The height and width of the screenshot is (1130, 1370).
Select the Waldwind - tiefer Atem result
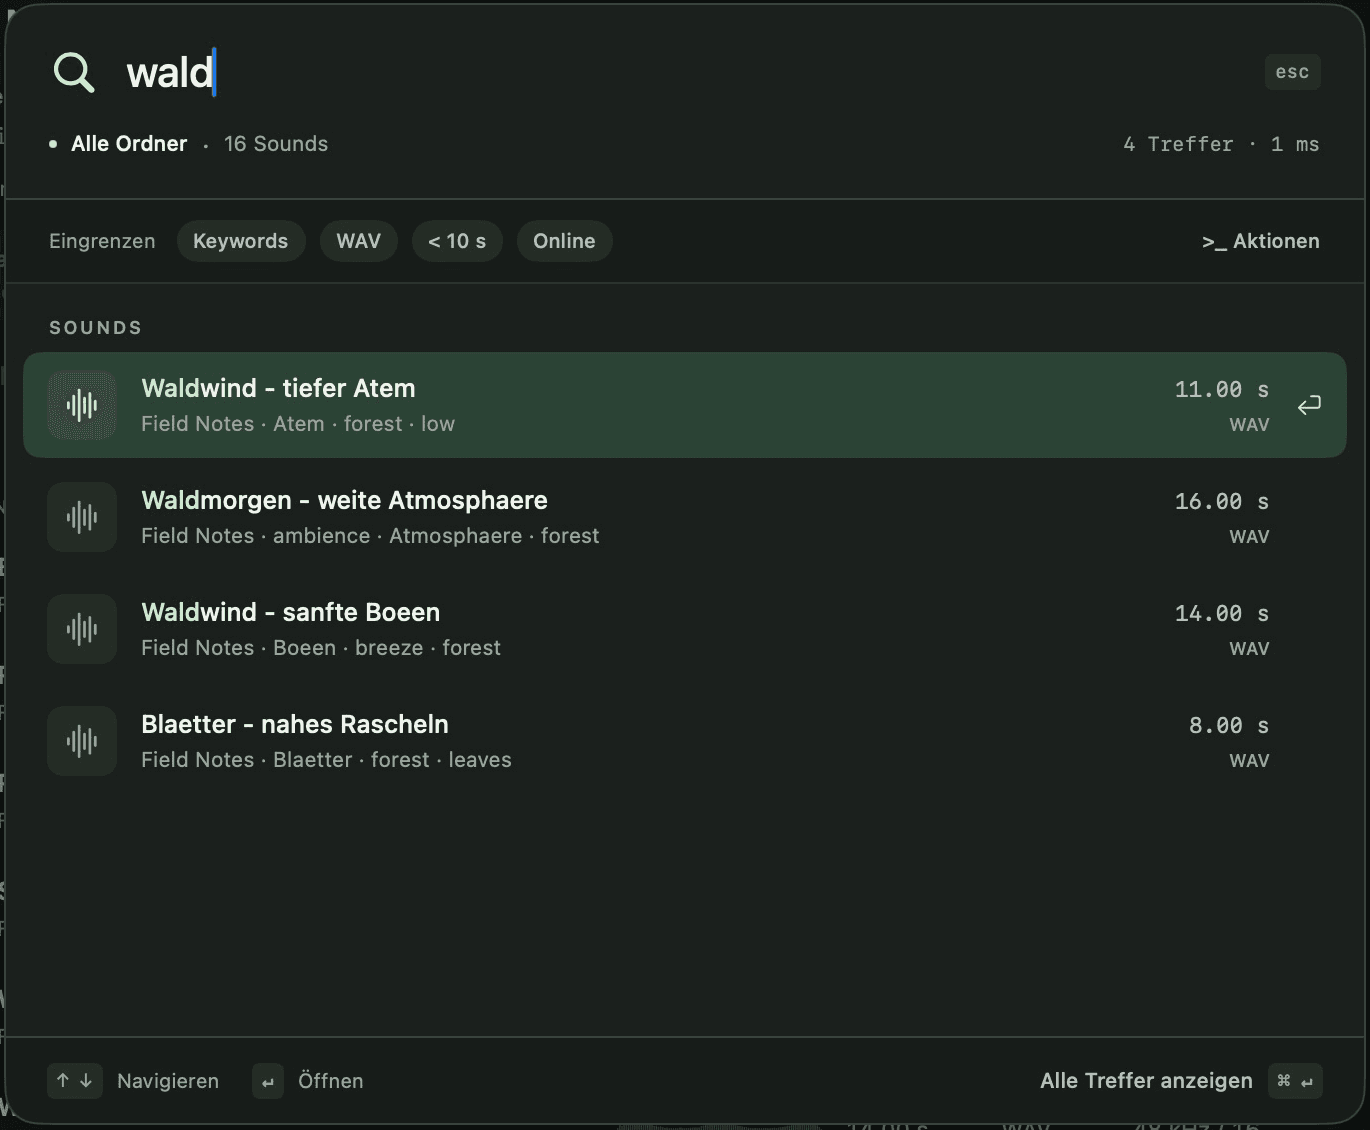685,405
